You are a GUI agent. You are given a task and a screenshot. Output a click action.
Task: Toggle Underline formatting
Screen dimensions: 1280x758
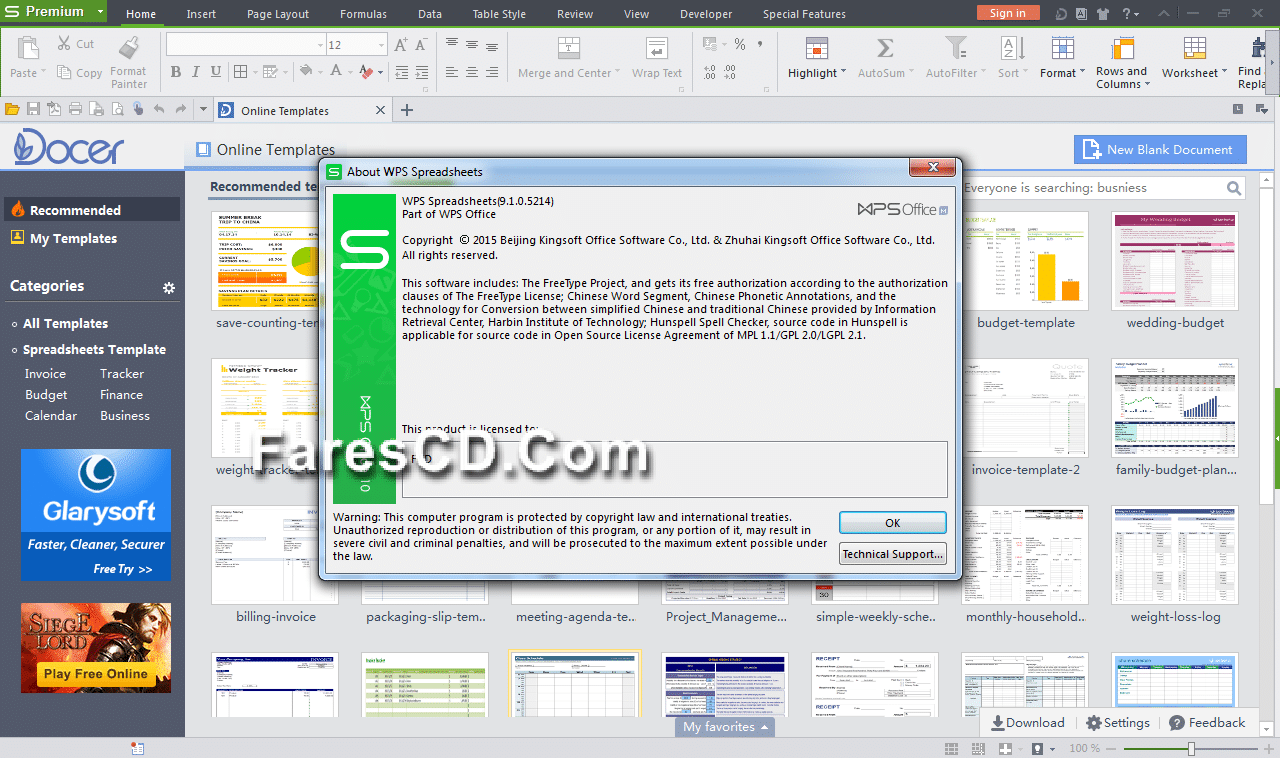215,72
